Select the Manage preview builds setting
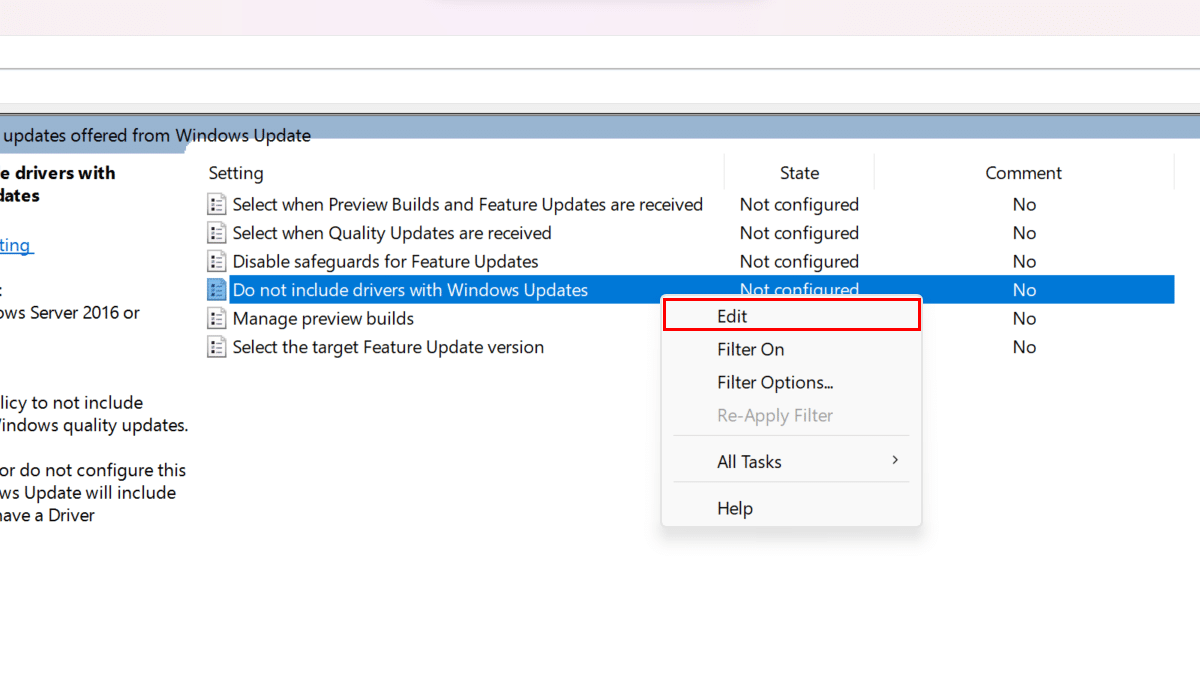The image size is (1200, 675). 323,319
